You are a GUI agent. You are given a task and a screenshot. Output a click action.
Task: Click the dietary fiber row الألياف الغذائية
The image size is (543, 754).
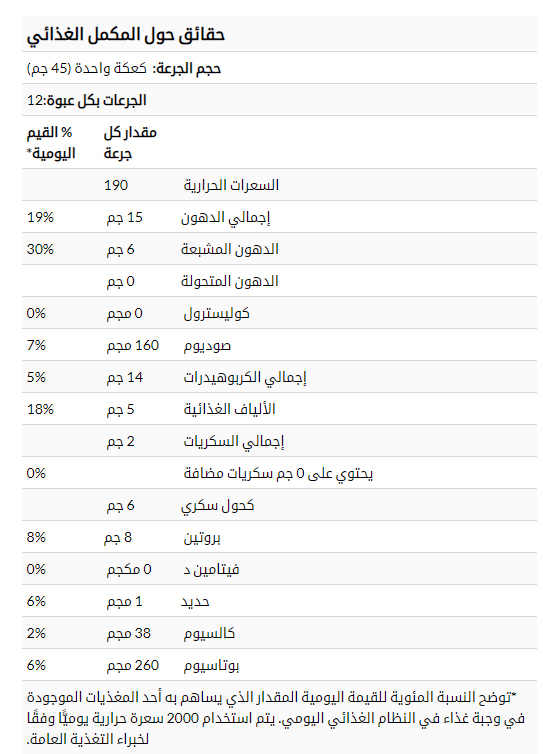279,409
